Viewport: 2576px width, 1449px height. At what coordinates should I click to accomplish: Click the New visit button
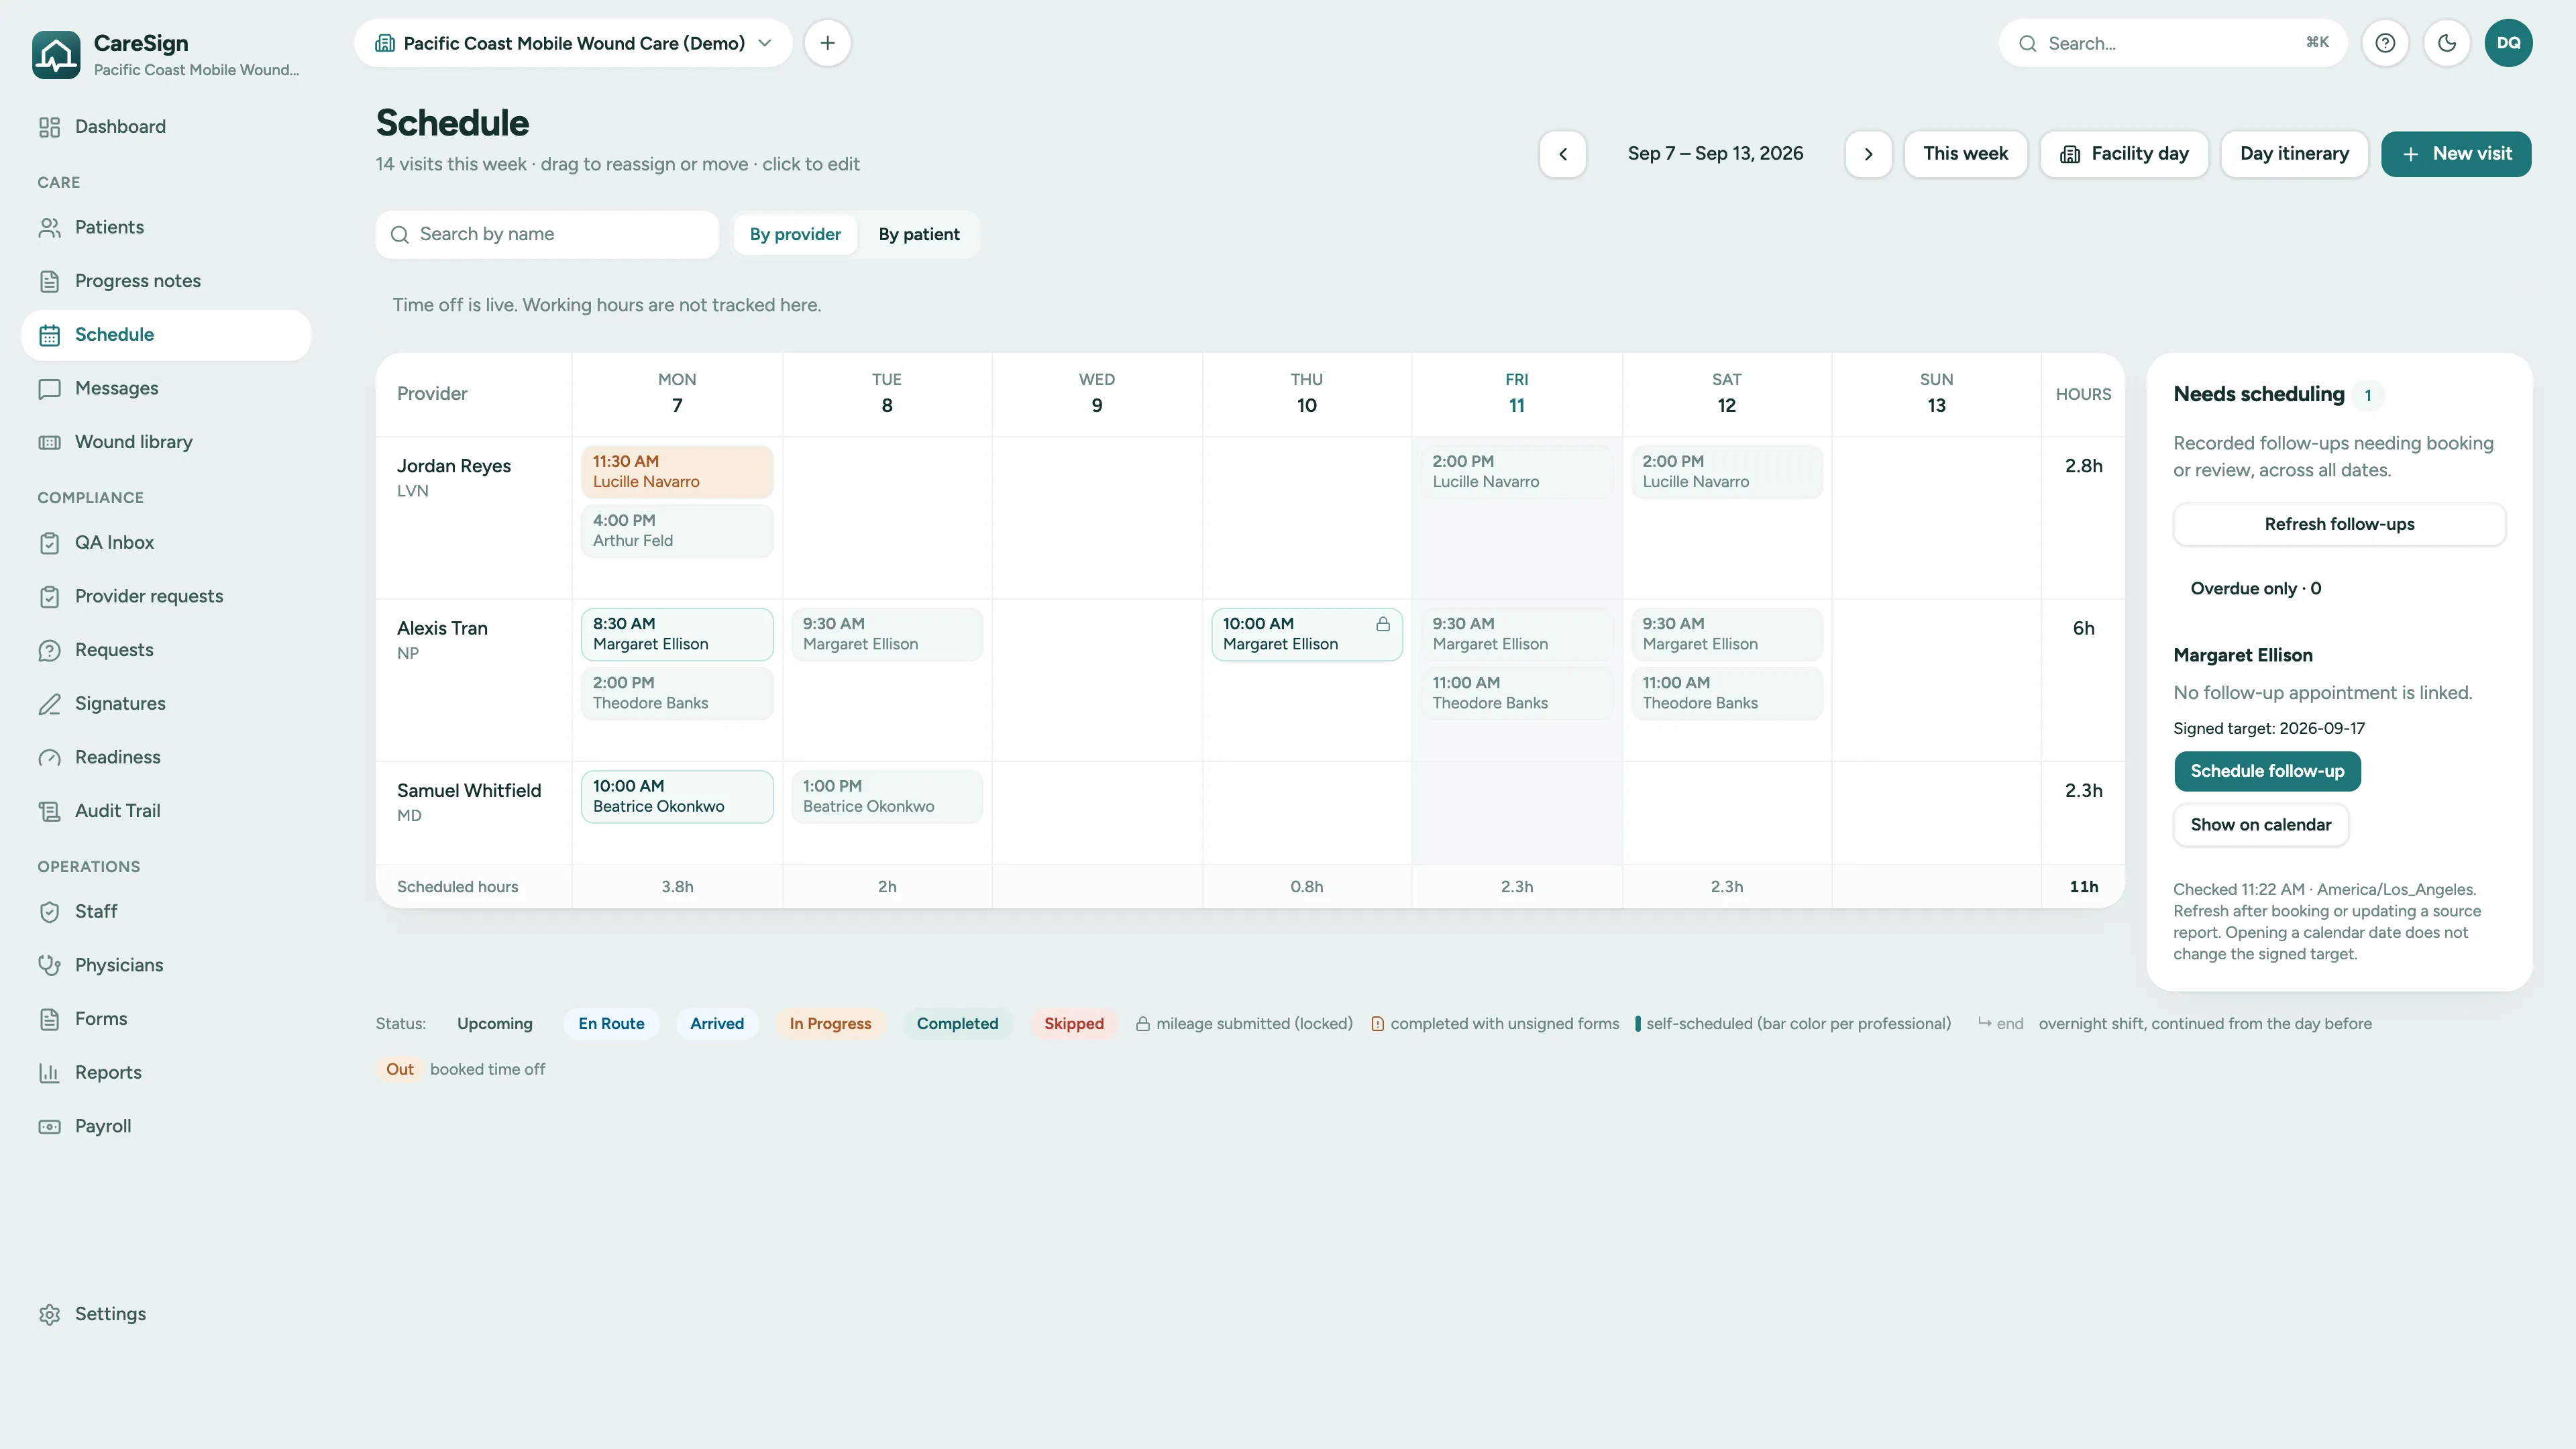pos(2456,154)
